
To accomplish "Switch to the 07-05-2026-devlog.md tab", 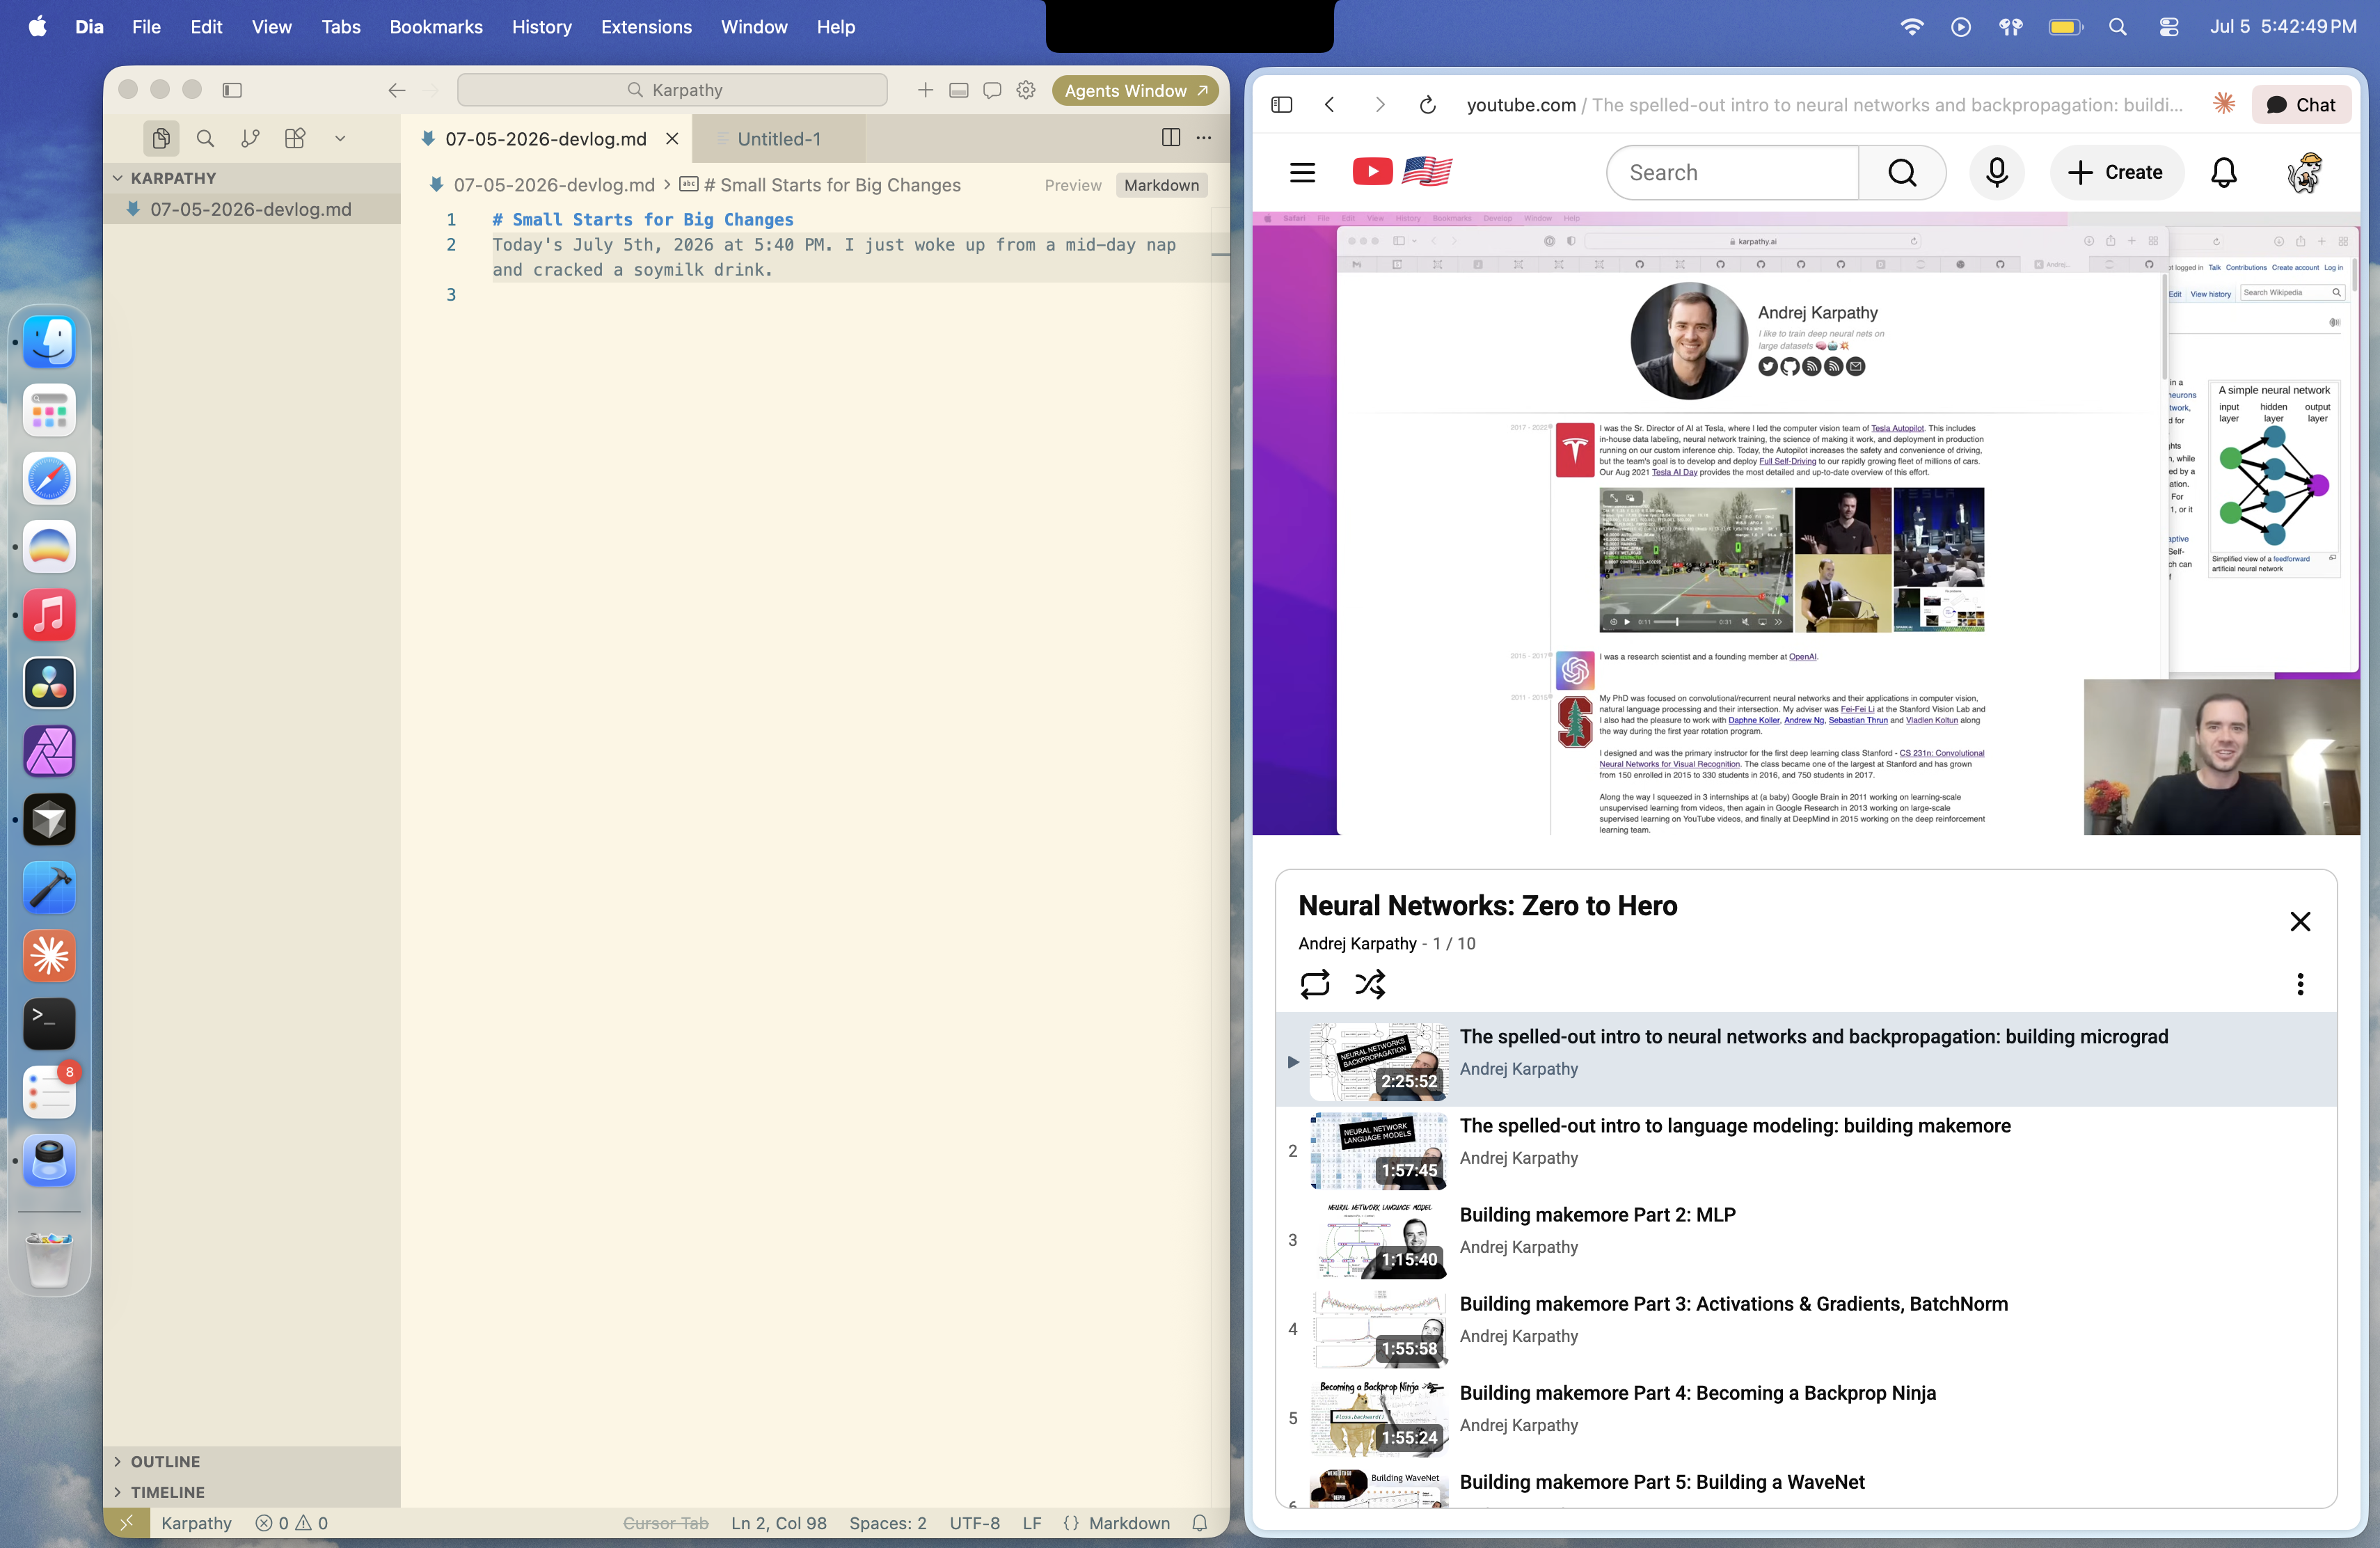I will [x=546, y=139].
